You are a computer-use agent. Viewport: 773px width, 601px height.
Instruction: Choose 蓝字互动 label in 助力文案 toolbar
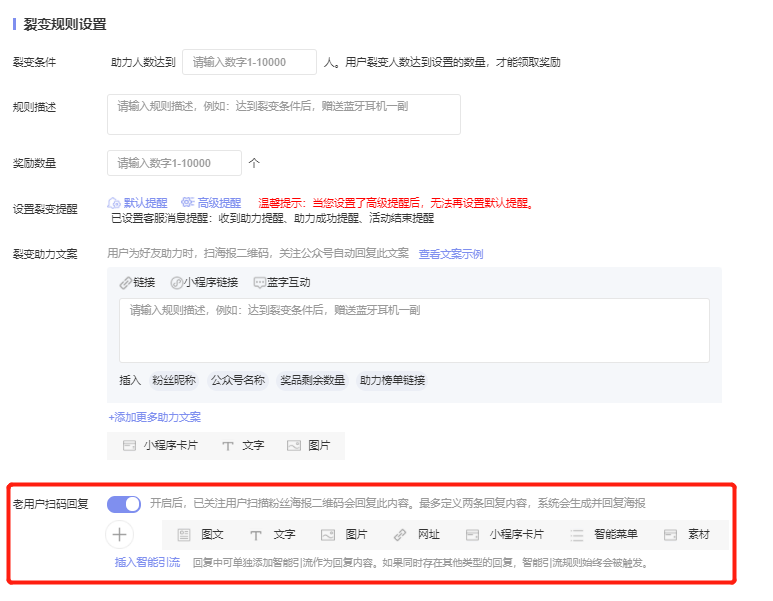pos(289,283)
